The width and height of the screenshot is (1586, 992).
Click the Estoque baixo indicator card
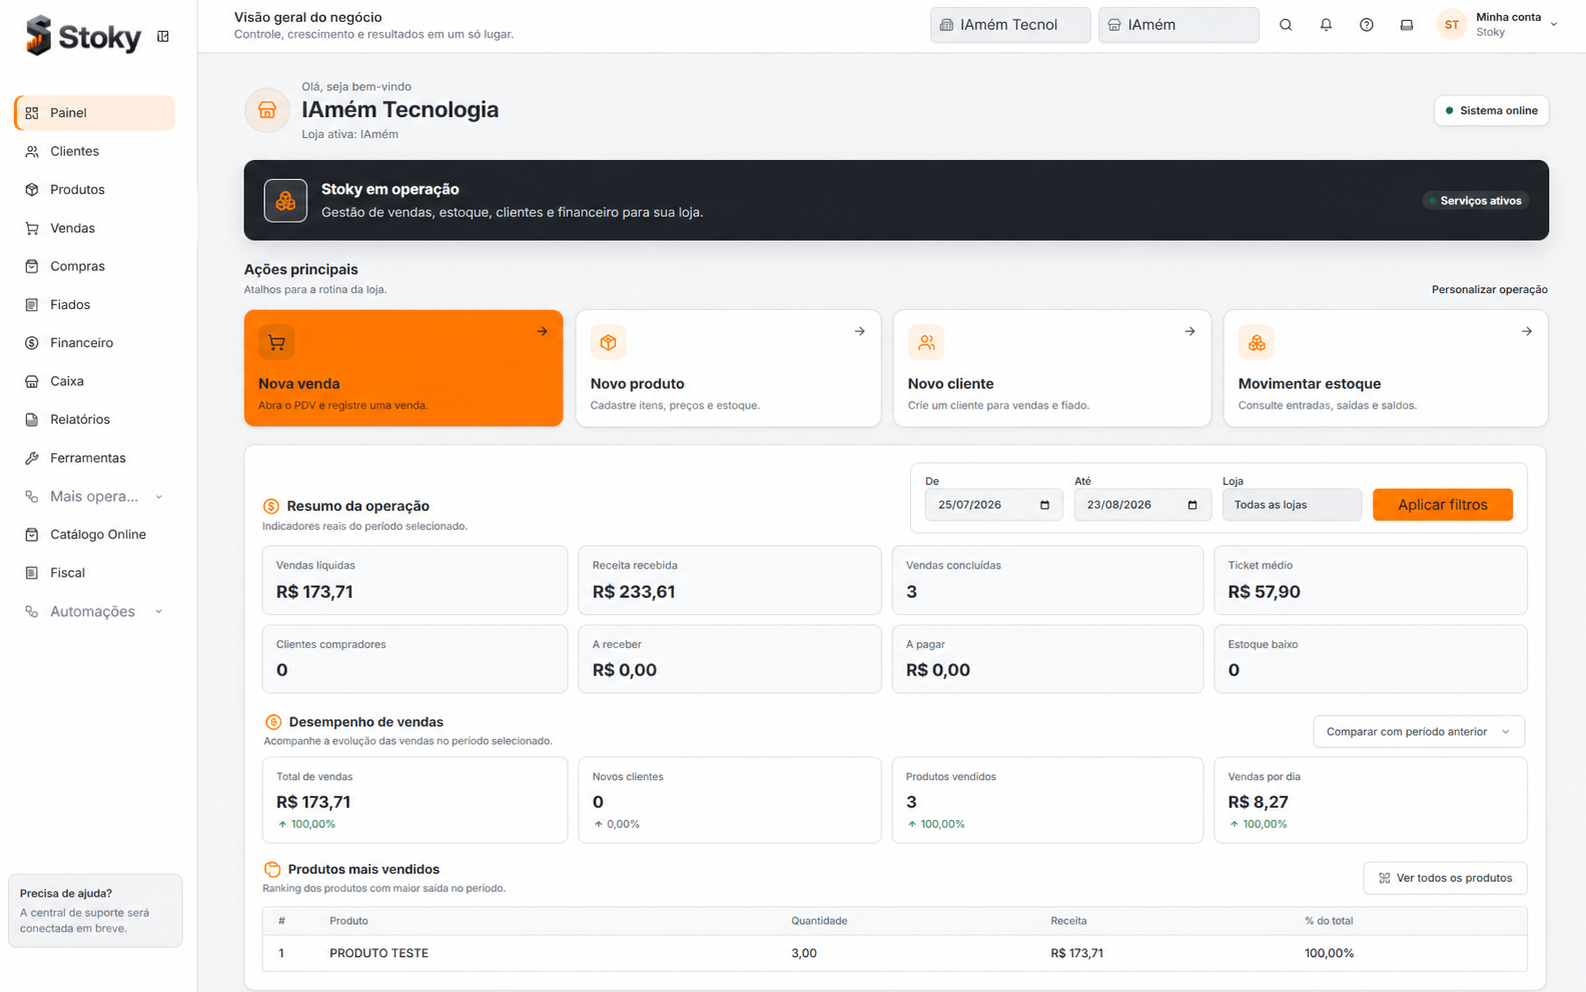1370,659
